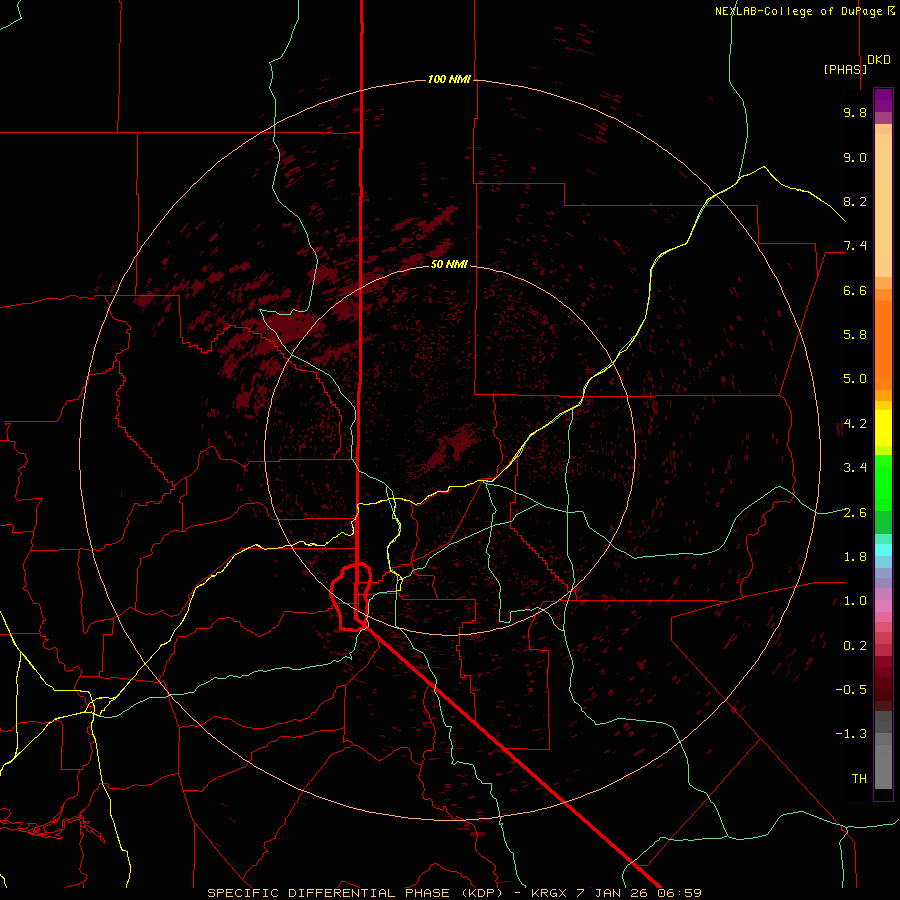
Task: Click the "DKD" legend unit label
Action: (879, 60)
